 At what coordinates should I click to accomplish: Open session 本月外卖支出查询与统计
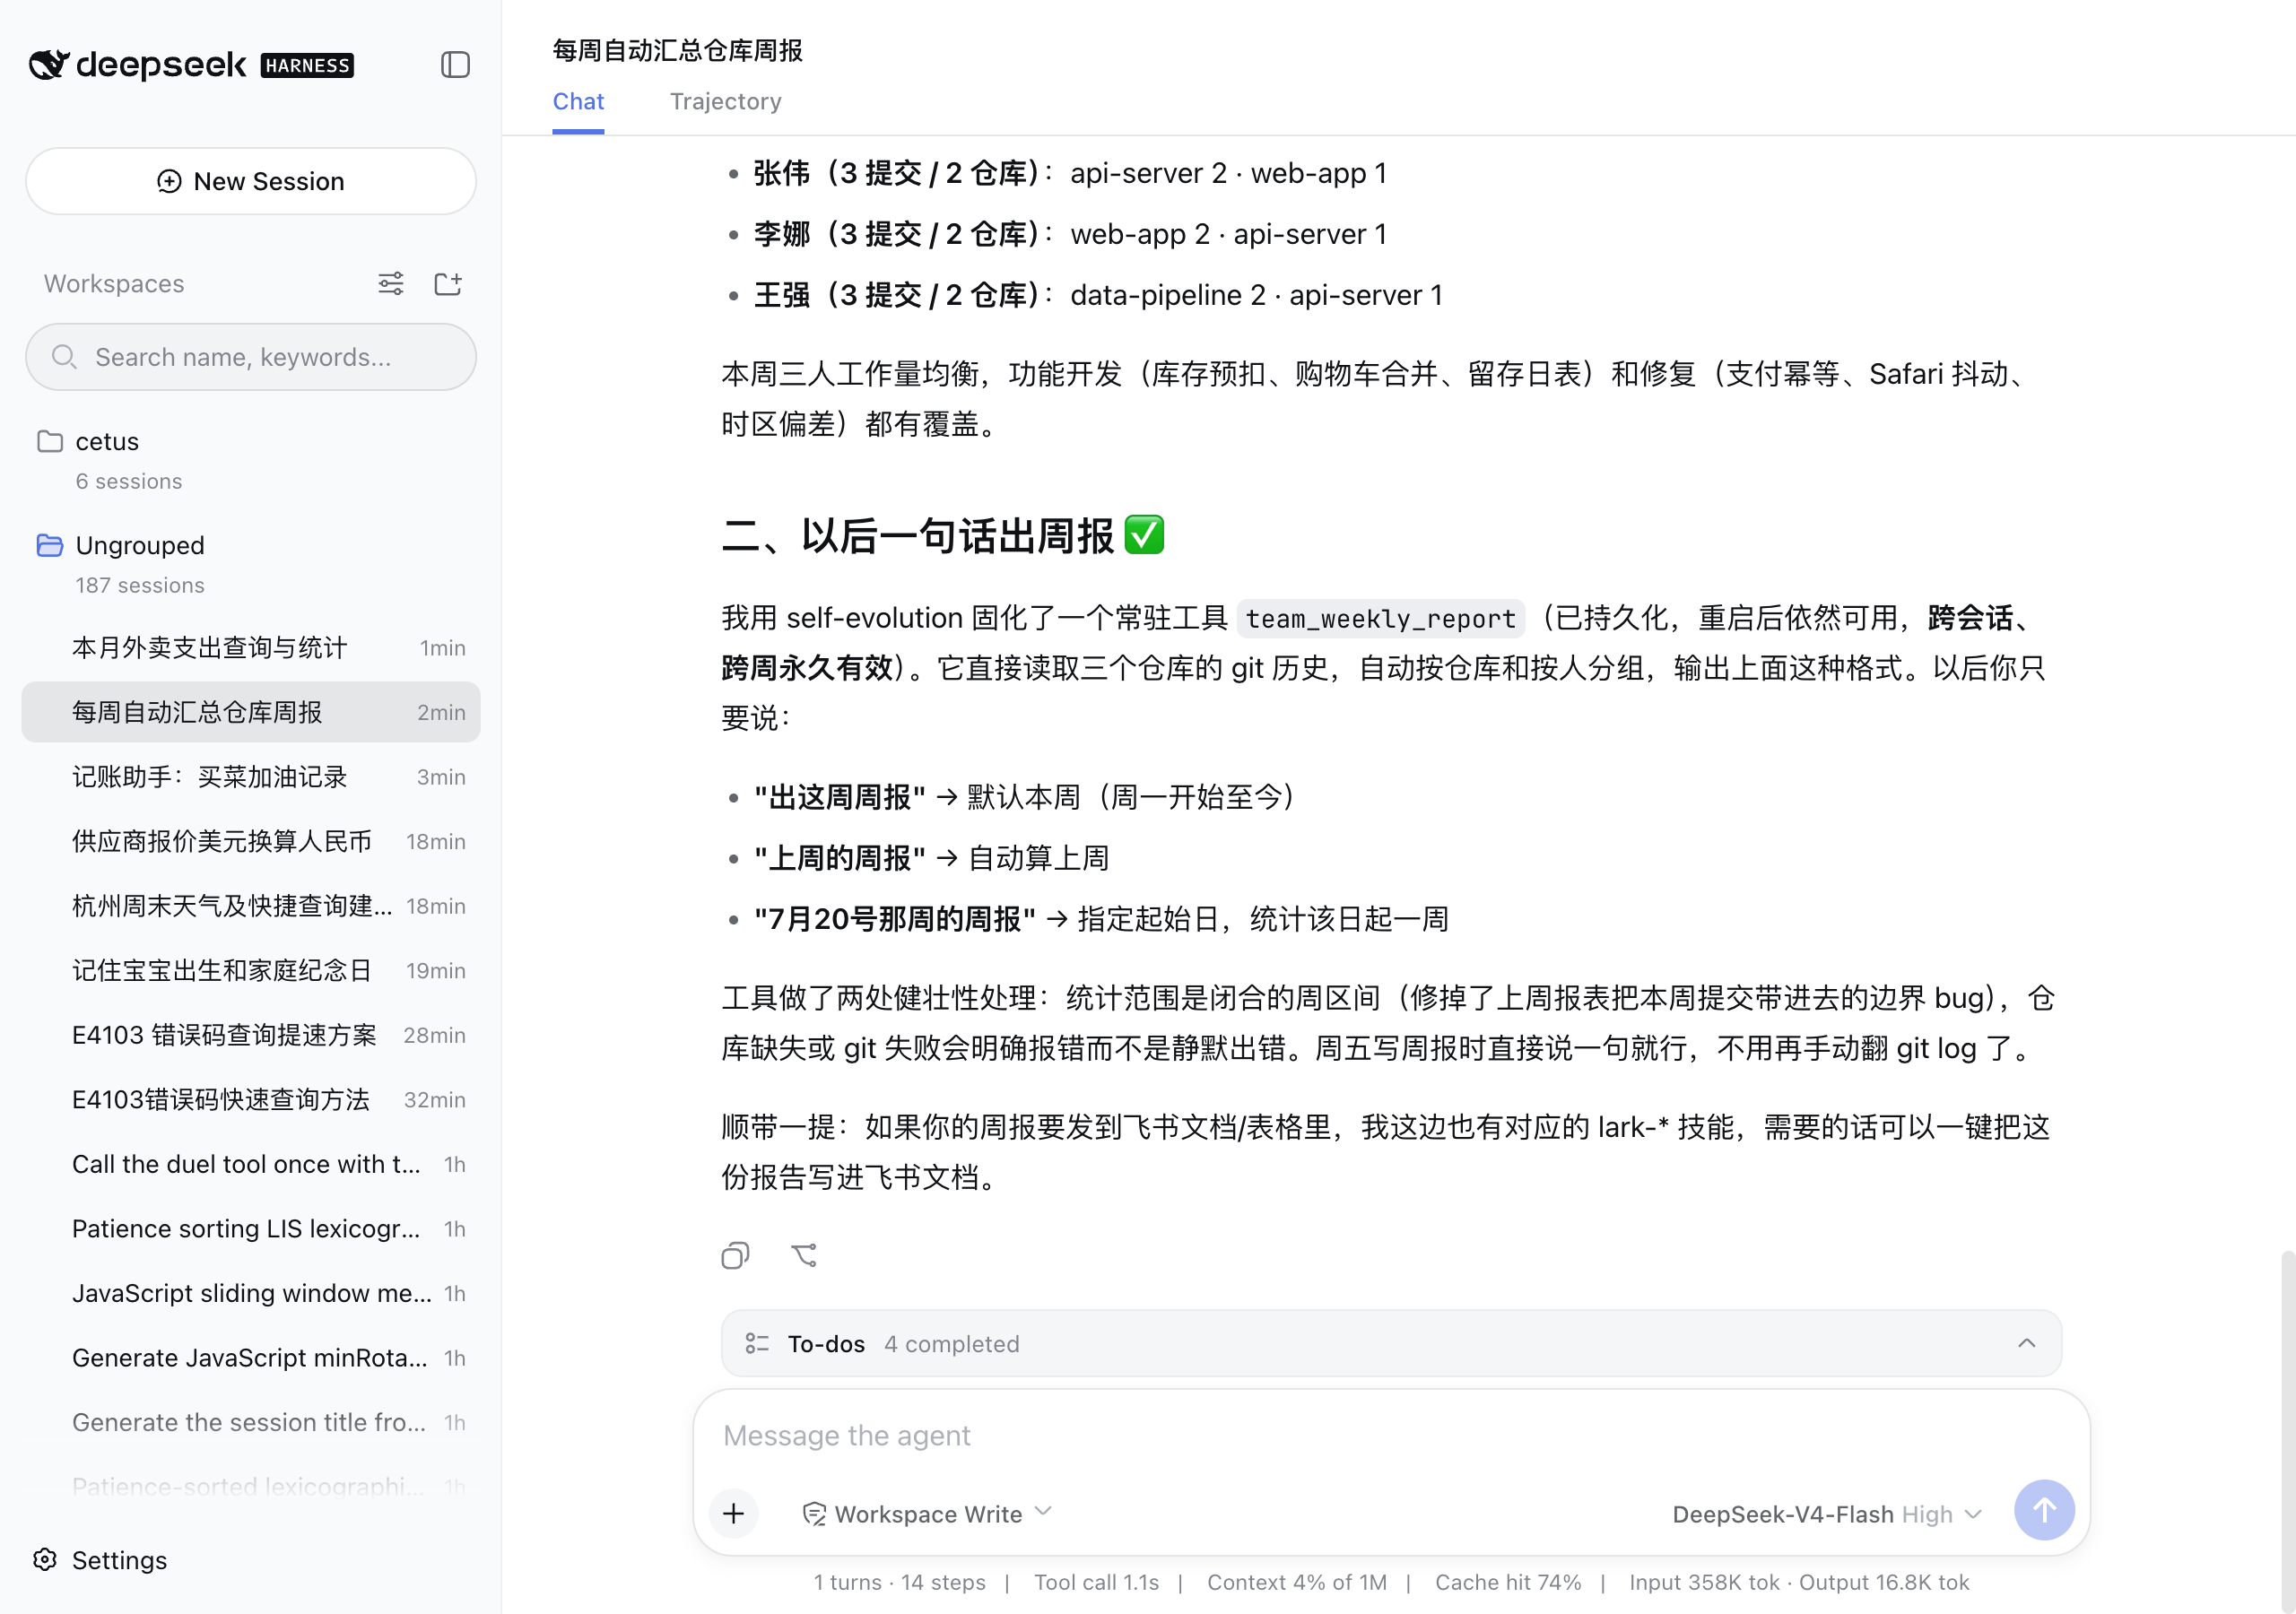click(250, 647)
